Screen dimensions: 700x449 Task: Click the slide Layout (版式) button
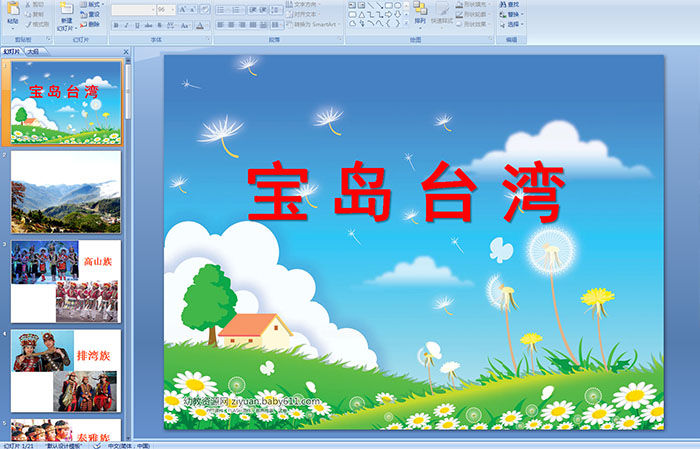[92, 4]
